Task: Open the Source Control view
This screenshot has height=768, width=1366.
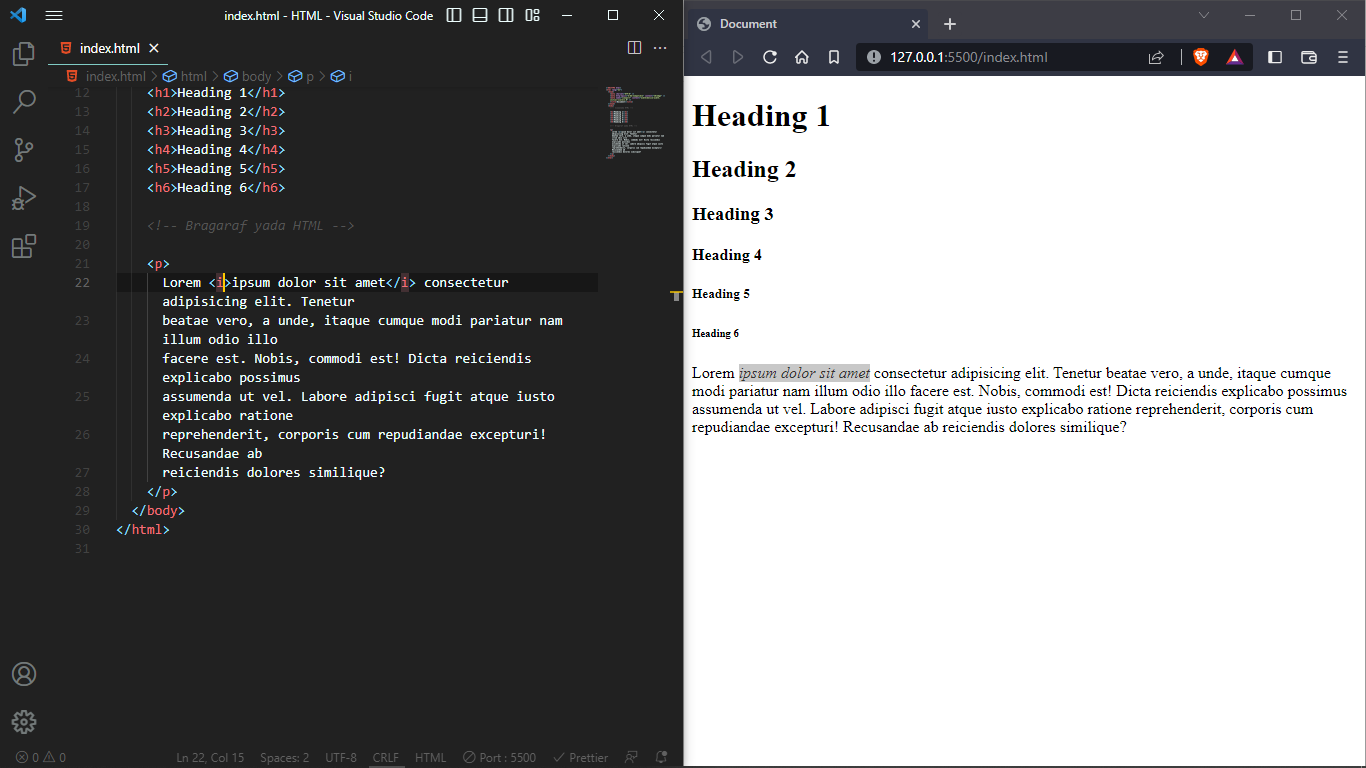Action: 24,150
